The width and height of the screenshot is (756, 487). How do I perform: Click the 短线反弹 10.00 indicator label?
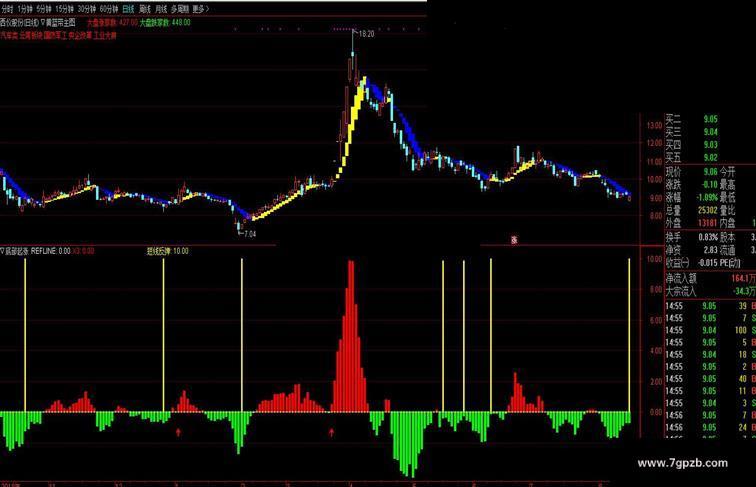point(168,251)
